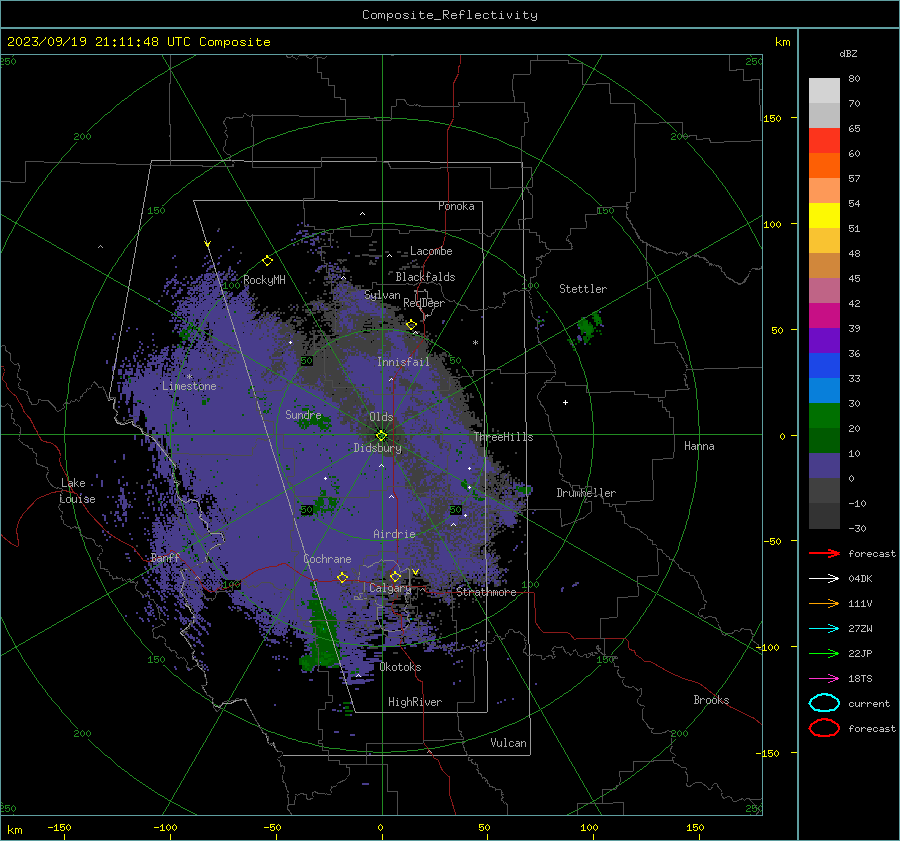Click the orange 111V arrow in legend
The image size is (900, 841).
tap(824, 603)
